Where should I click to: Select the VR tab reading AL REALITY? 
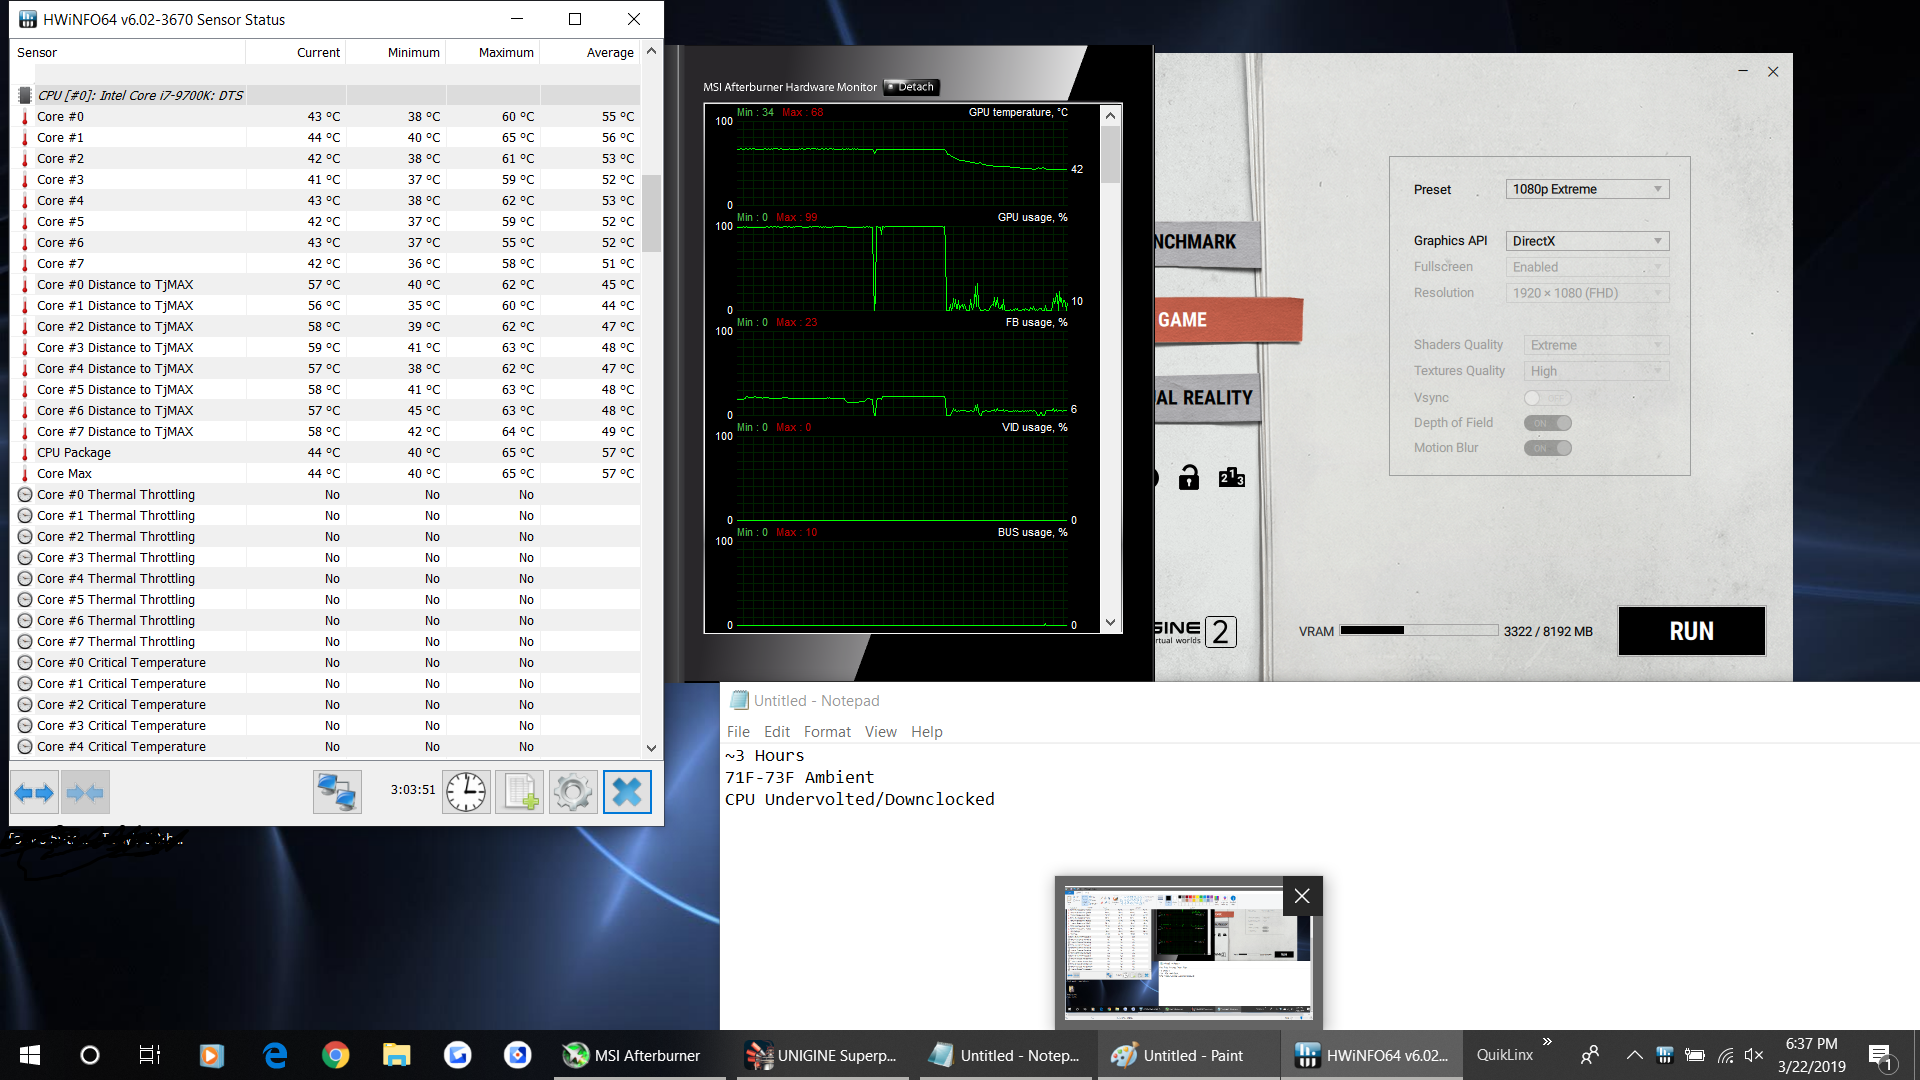click(x=1206, y=398)
